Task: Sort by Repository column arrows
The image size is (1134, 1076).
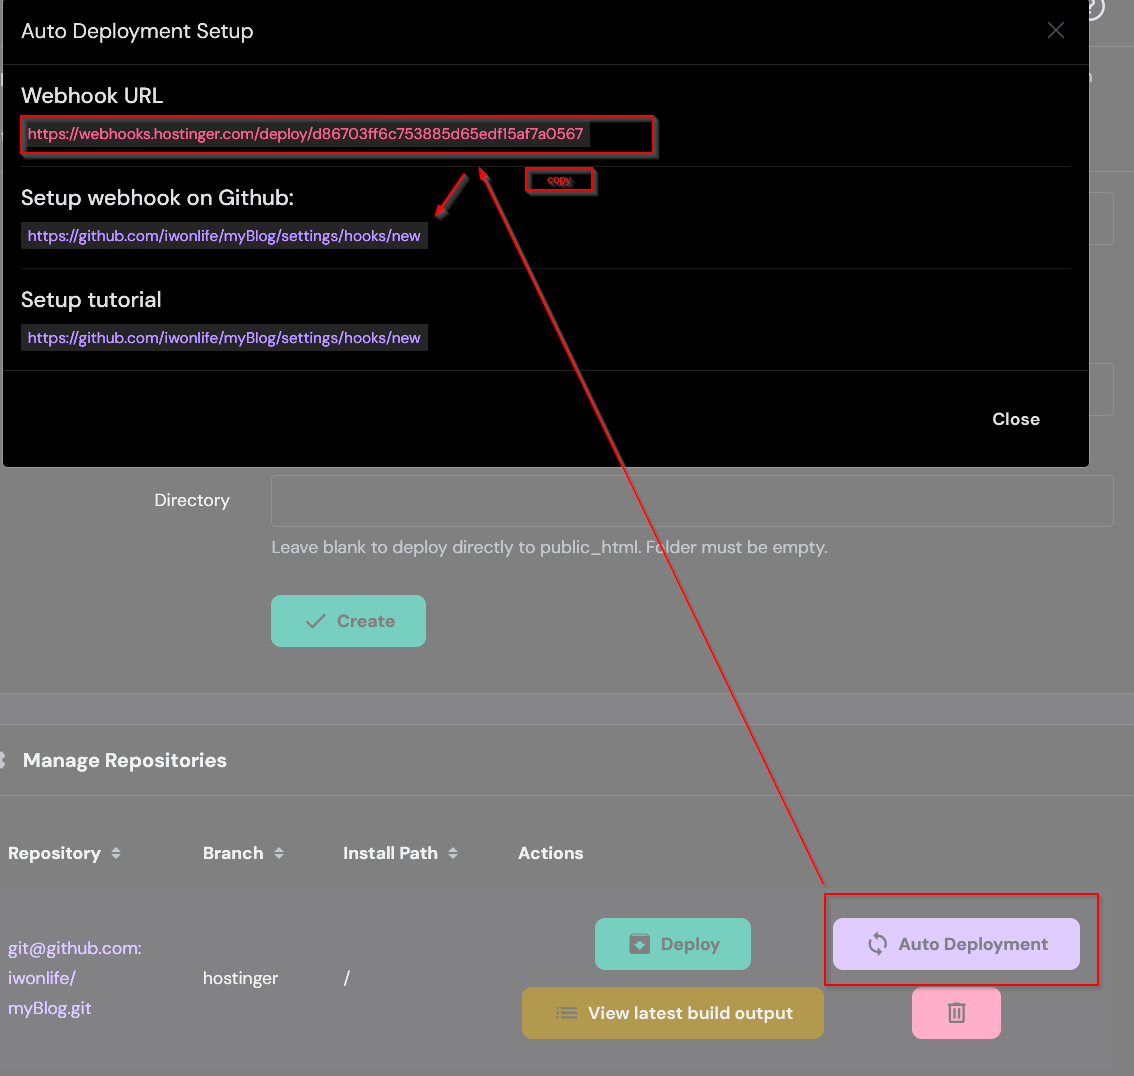Action: pyautogui.click(x=116, y=853)
